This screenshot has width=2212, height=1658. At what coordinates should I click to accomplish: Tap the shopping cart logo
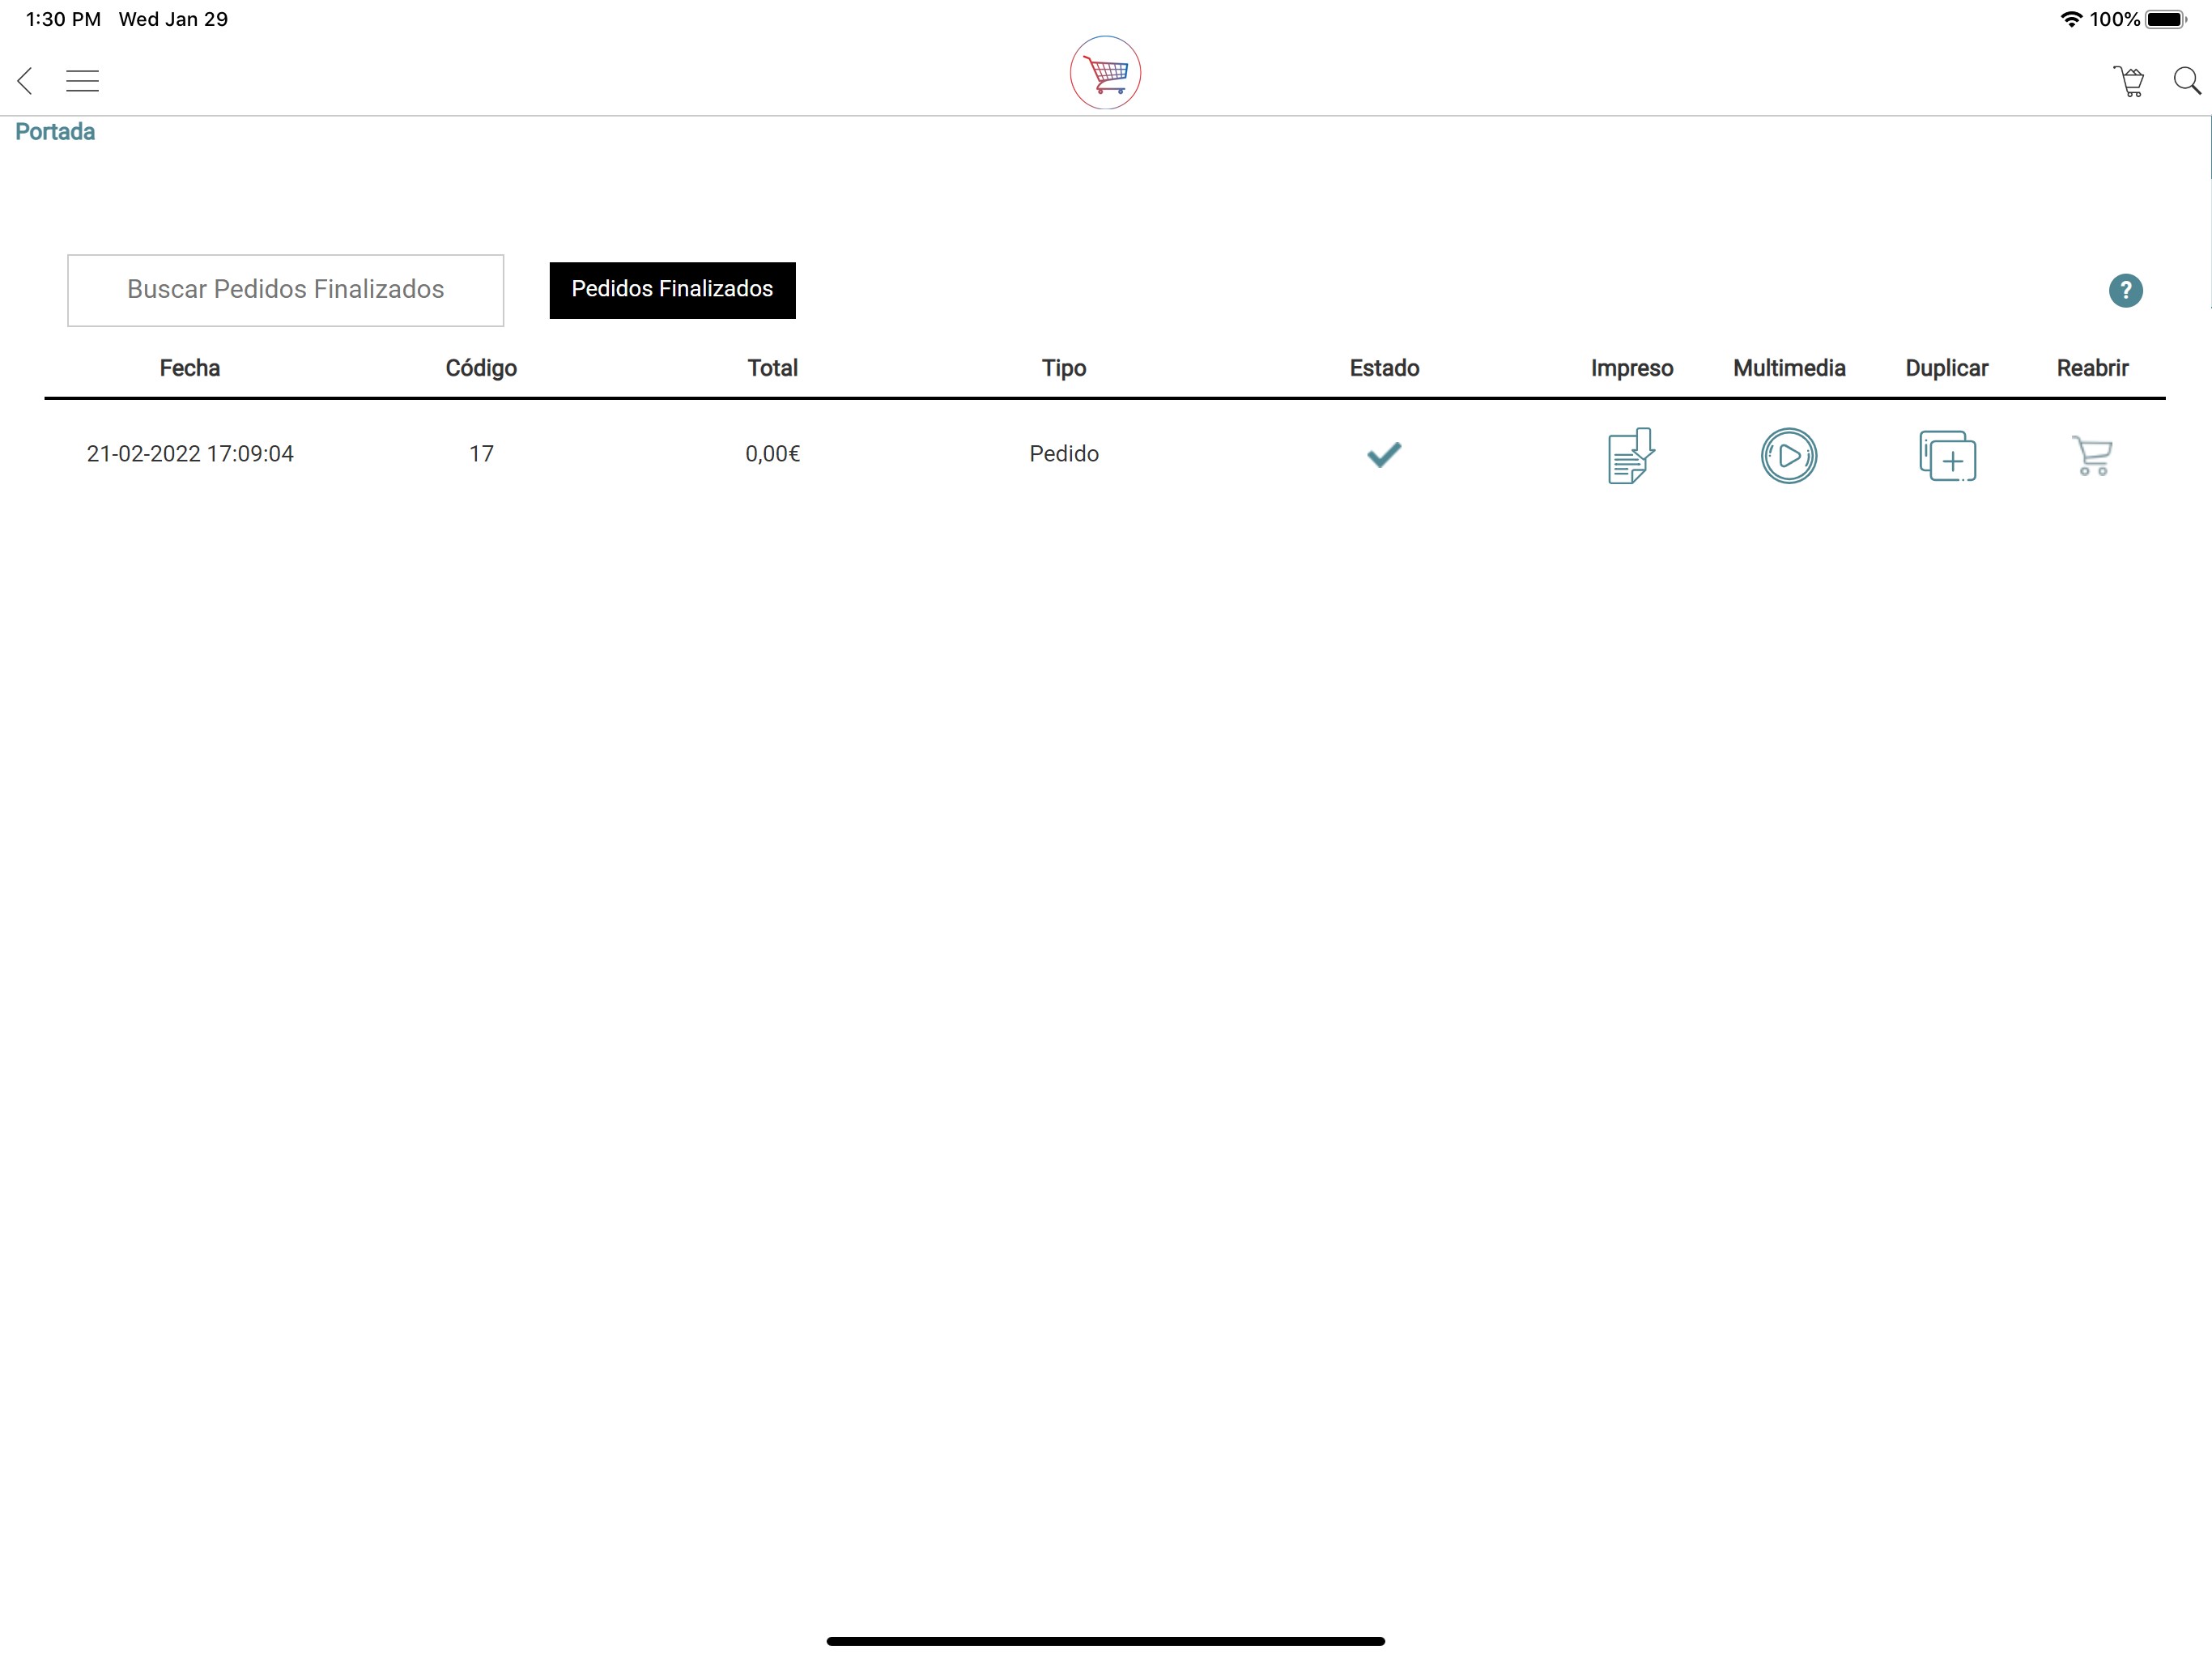(1105, 73)
